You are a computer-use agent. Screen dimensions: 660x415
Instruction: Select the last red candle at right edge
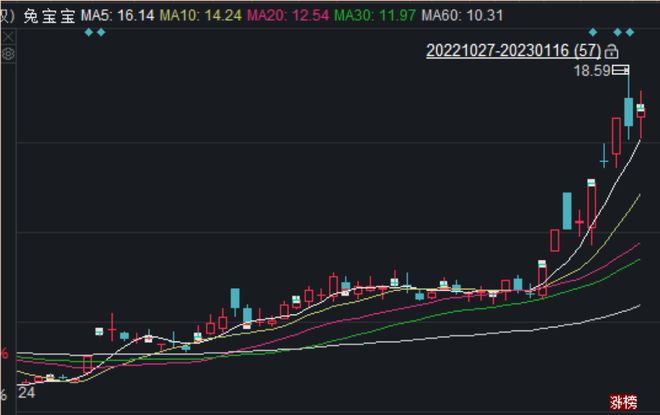[640, 111]
